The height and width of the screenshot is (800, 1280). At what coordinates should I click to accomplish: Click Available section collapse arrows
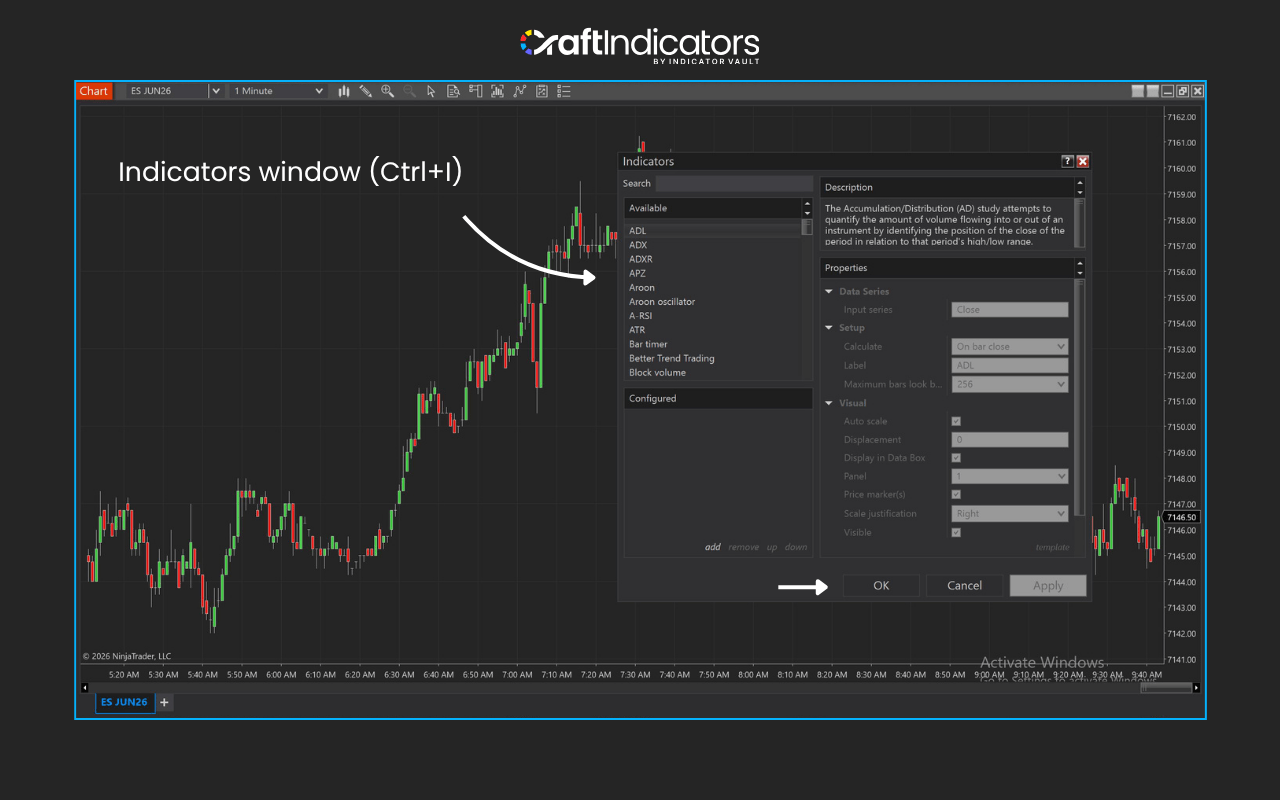point(808,208)
